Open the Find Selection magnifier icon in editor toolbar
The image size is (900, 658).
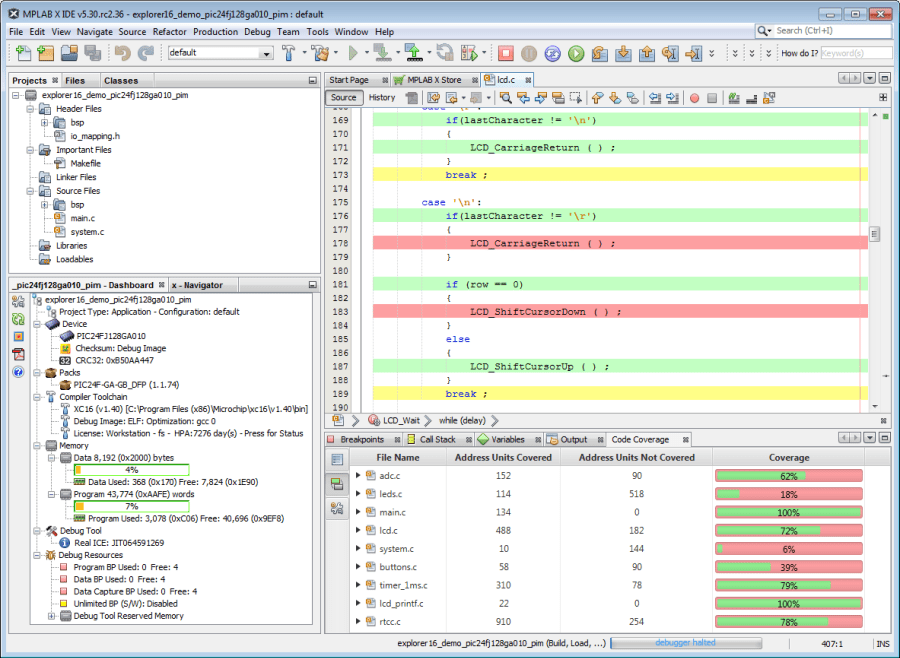coord(504,97)
